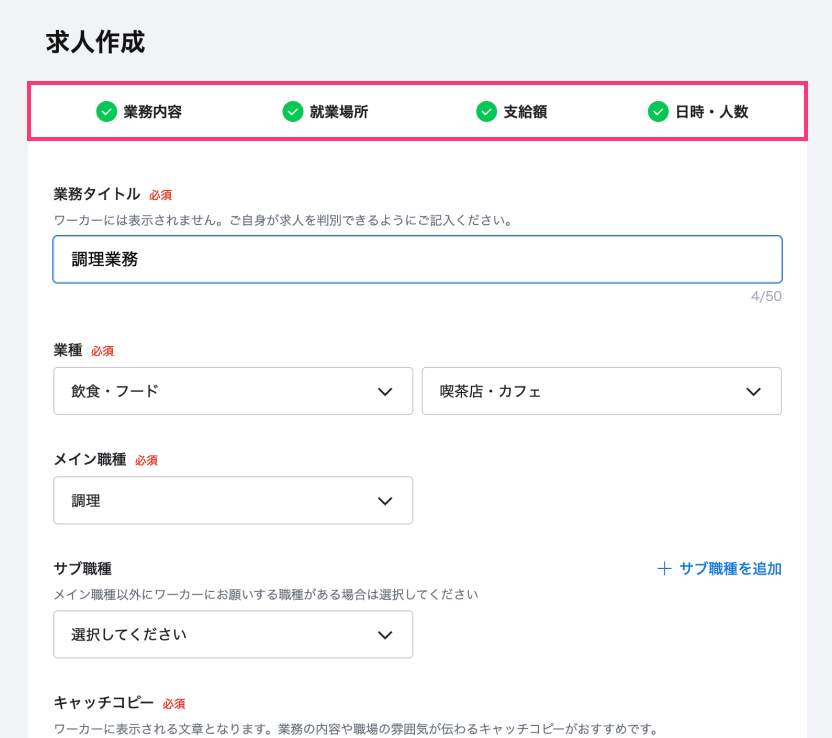Click the キャッチコピー field label
Viewport: 832px width, 738px height.
103,703
